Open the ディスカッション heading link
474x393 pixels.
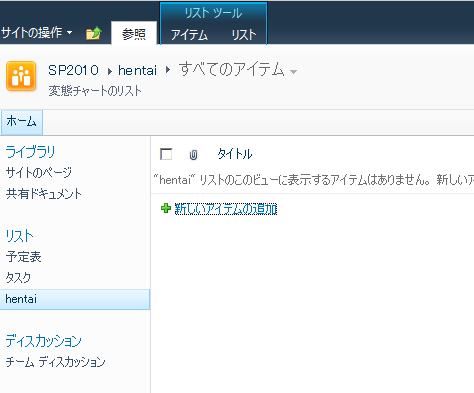[43, 341]
